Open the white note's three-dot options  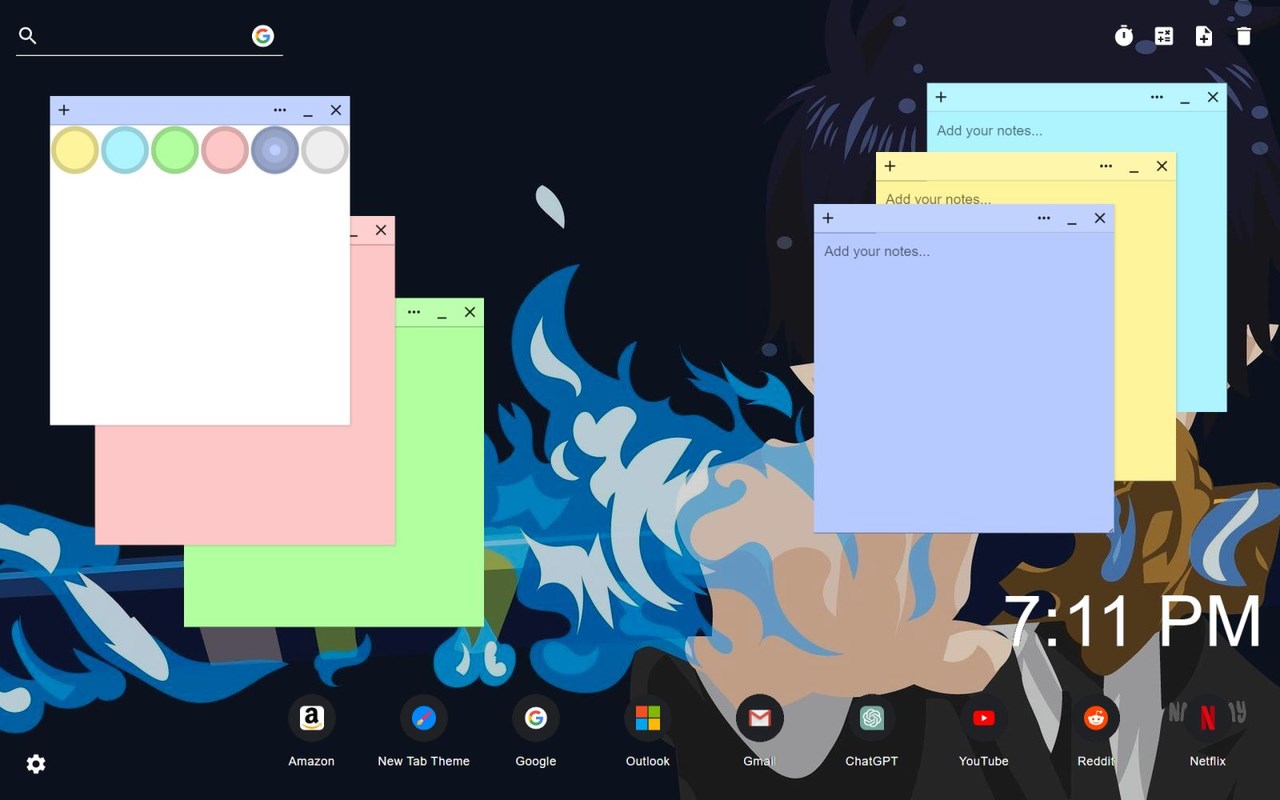point(280,110)
